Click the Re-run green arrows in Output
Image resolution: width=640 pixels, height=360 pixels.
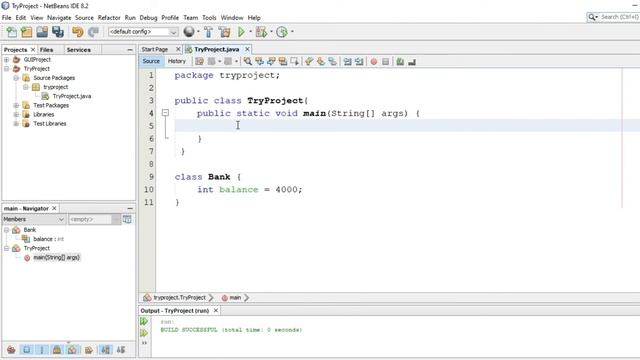144,322
